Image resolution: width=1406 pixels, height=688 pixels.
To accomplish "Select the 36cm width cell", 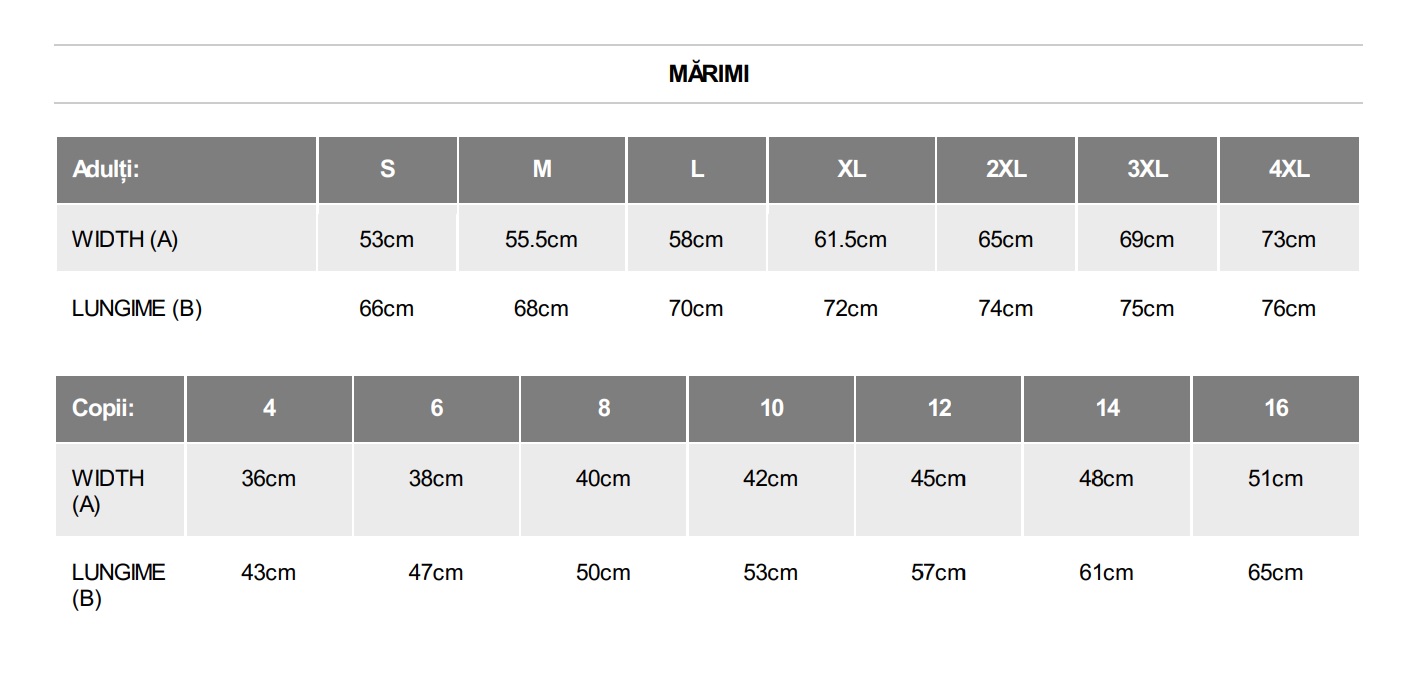I will [x=268, y=479].
